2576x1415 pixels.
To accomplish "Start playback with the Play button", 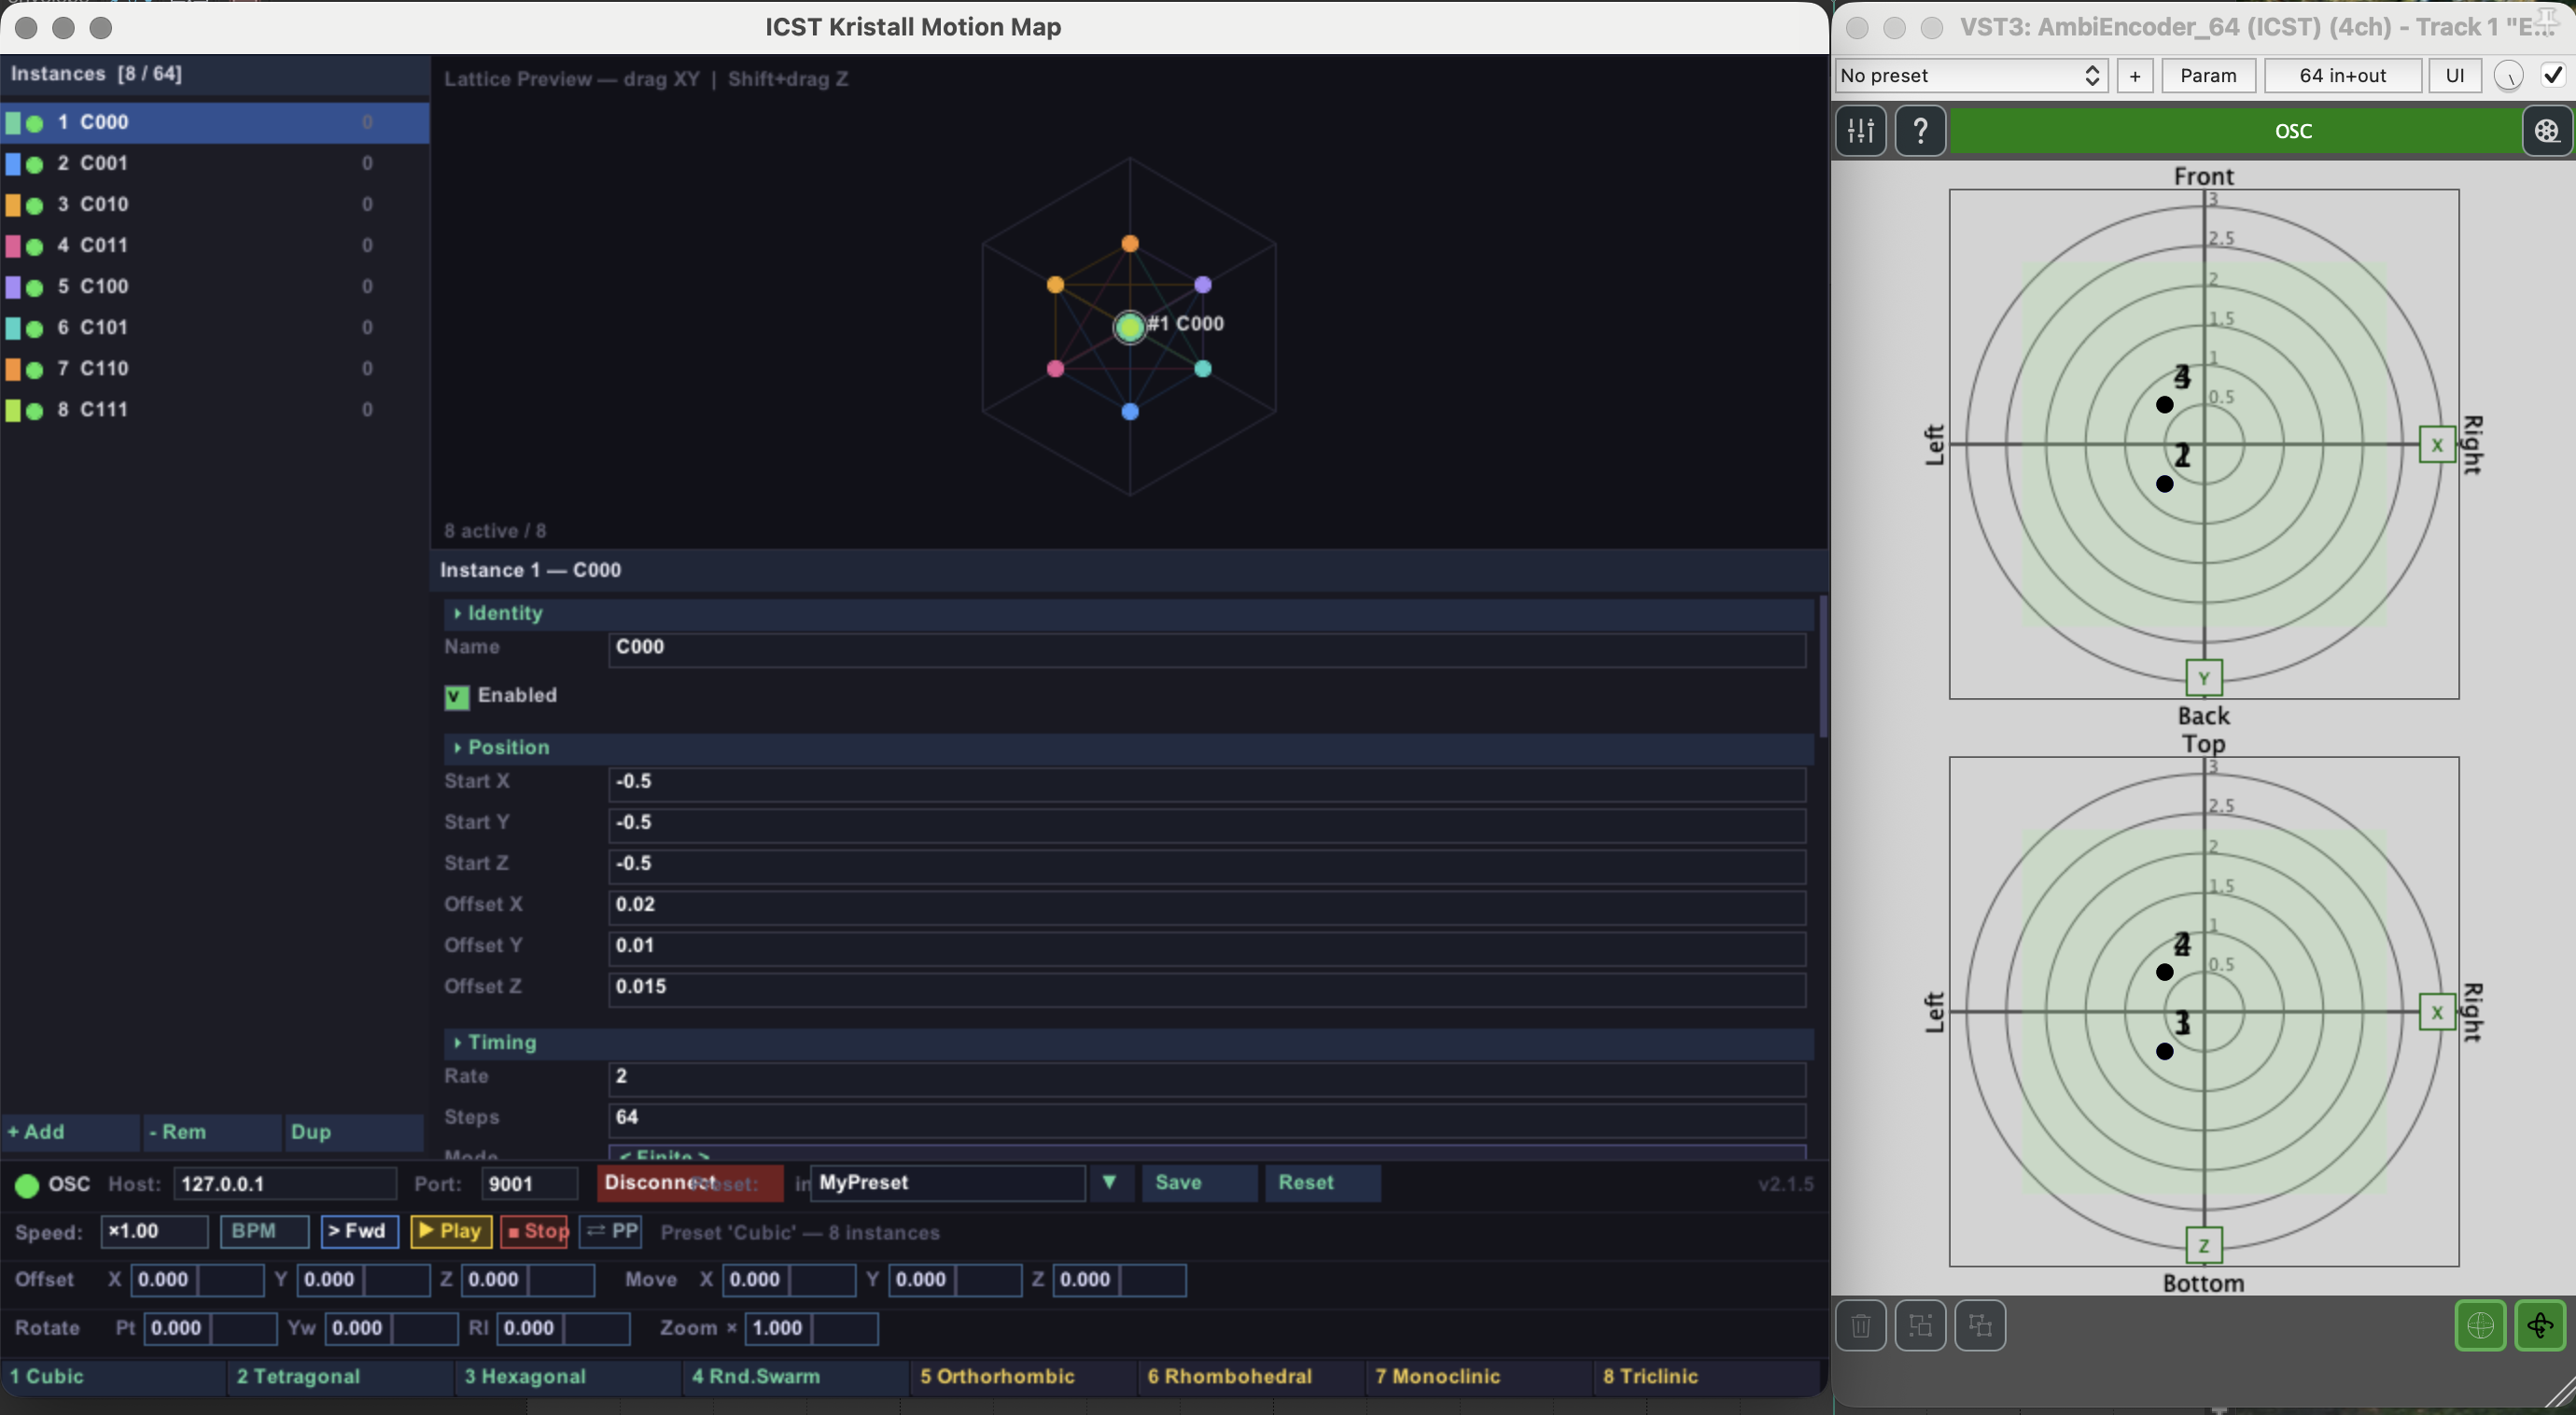I will 451,1232.
